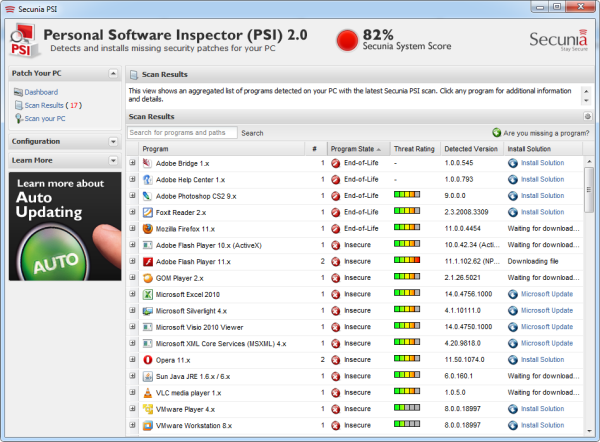This screenshot has width=600, height=442.
Task: Click the Opera 11.x program icon
Action: pos(147,360)
